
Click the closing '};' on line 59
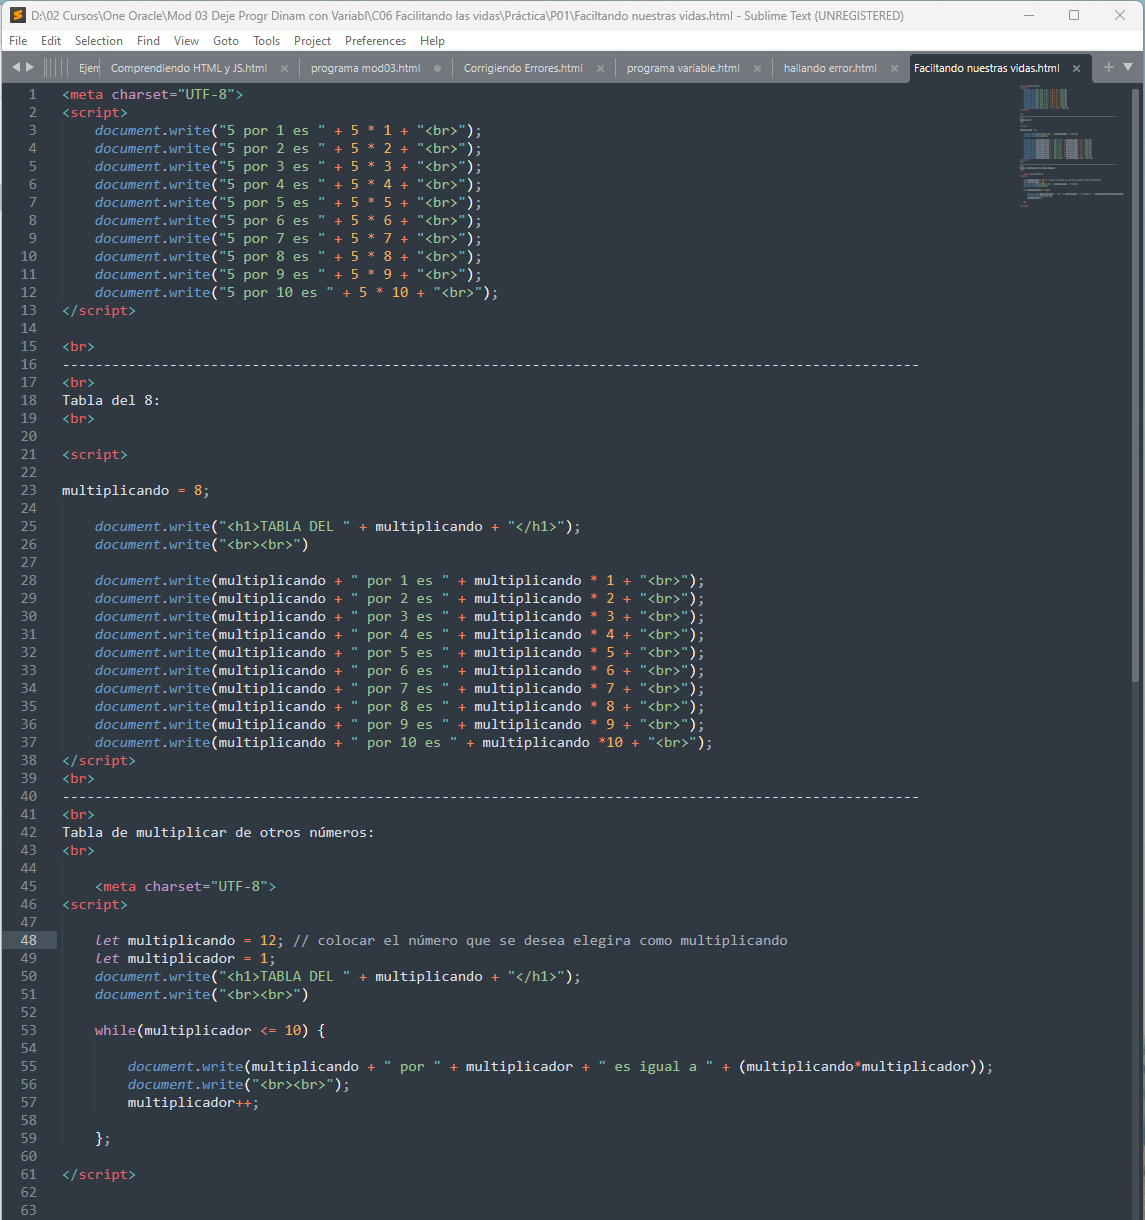[103, 1138]
